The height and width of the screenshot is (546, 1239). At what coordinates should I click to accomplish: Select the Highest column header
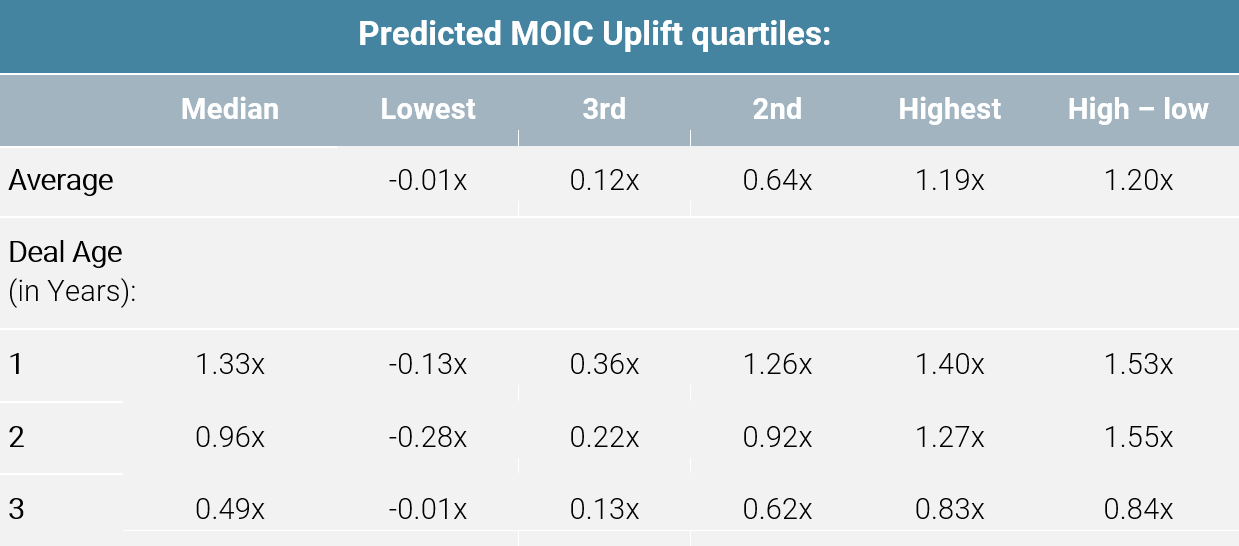949,109
